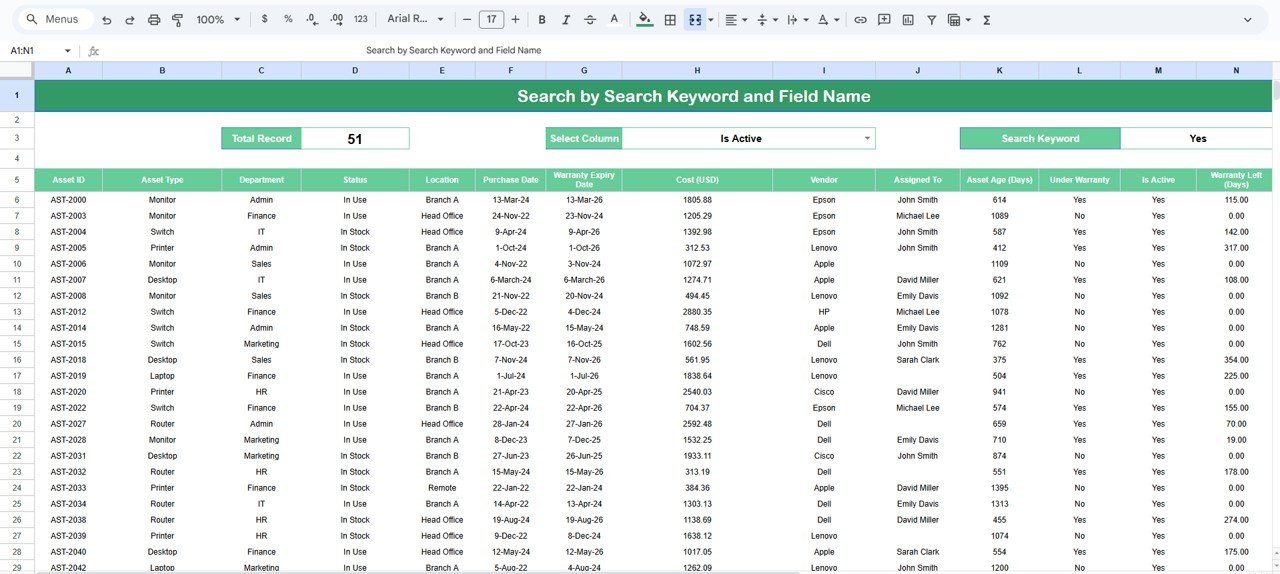Click the cost value 2880.35
The height and width of the screenshot is (574, 1280).
pos(697,312)
